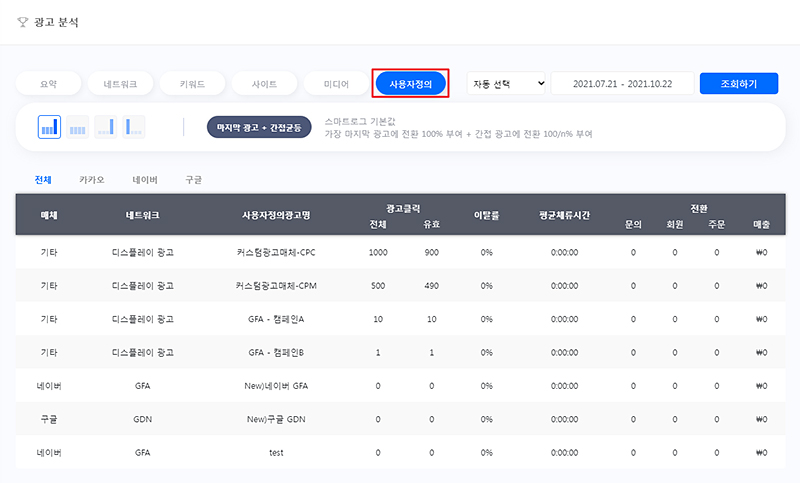Click the 광고 분석 page title

tap(56, 22)
